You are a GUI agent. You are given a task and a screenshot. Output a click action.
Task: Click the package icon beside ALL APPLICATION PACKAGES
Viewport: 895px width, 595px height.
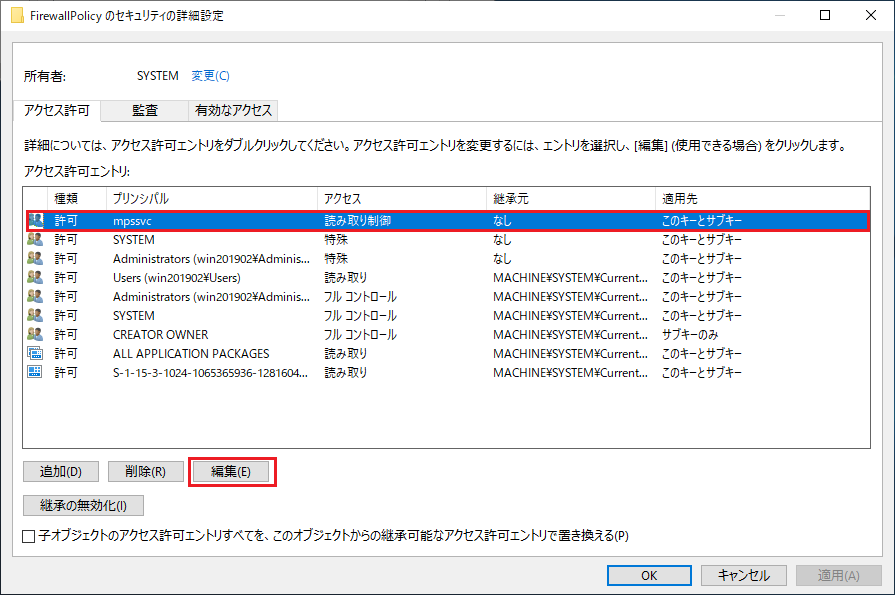coord(35,353)
